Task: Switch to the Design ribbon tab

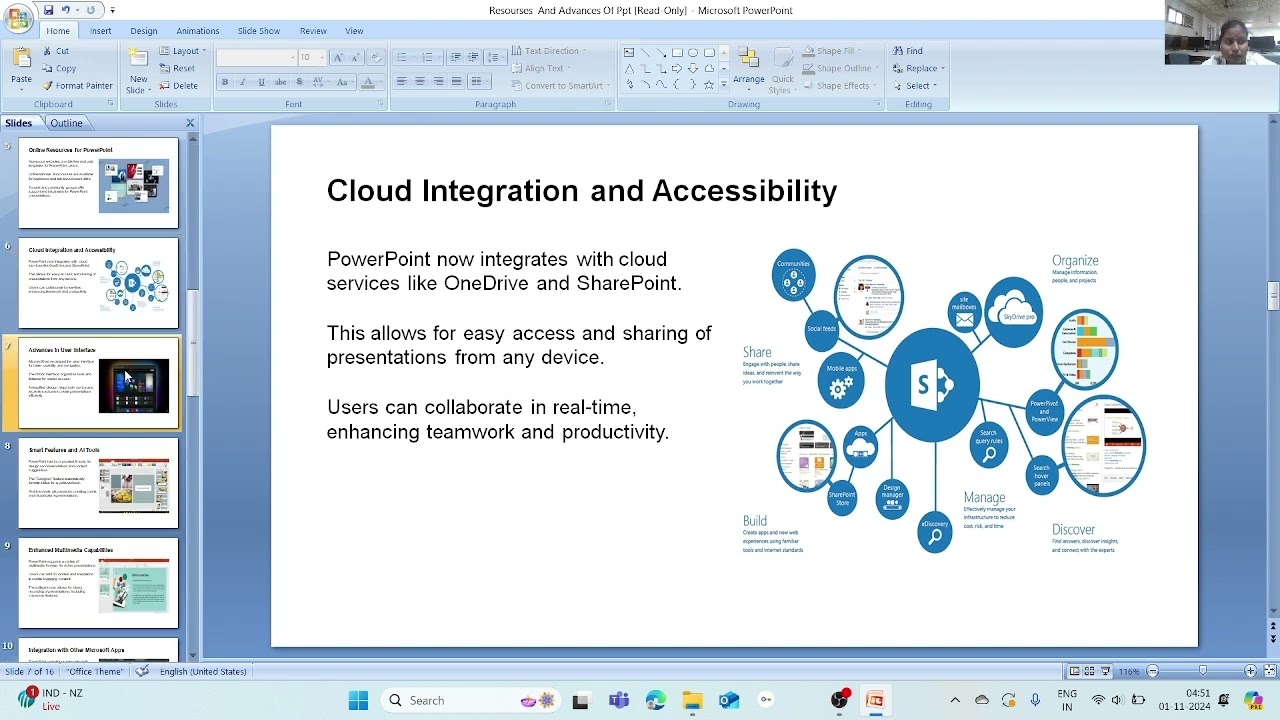Action: point(143,31)
